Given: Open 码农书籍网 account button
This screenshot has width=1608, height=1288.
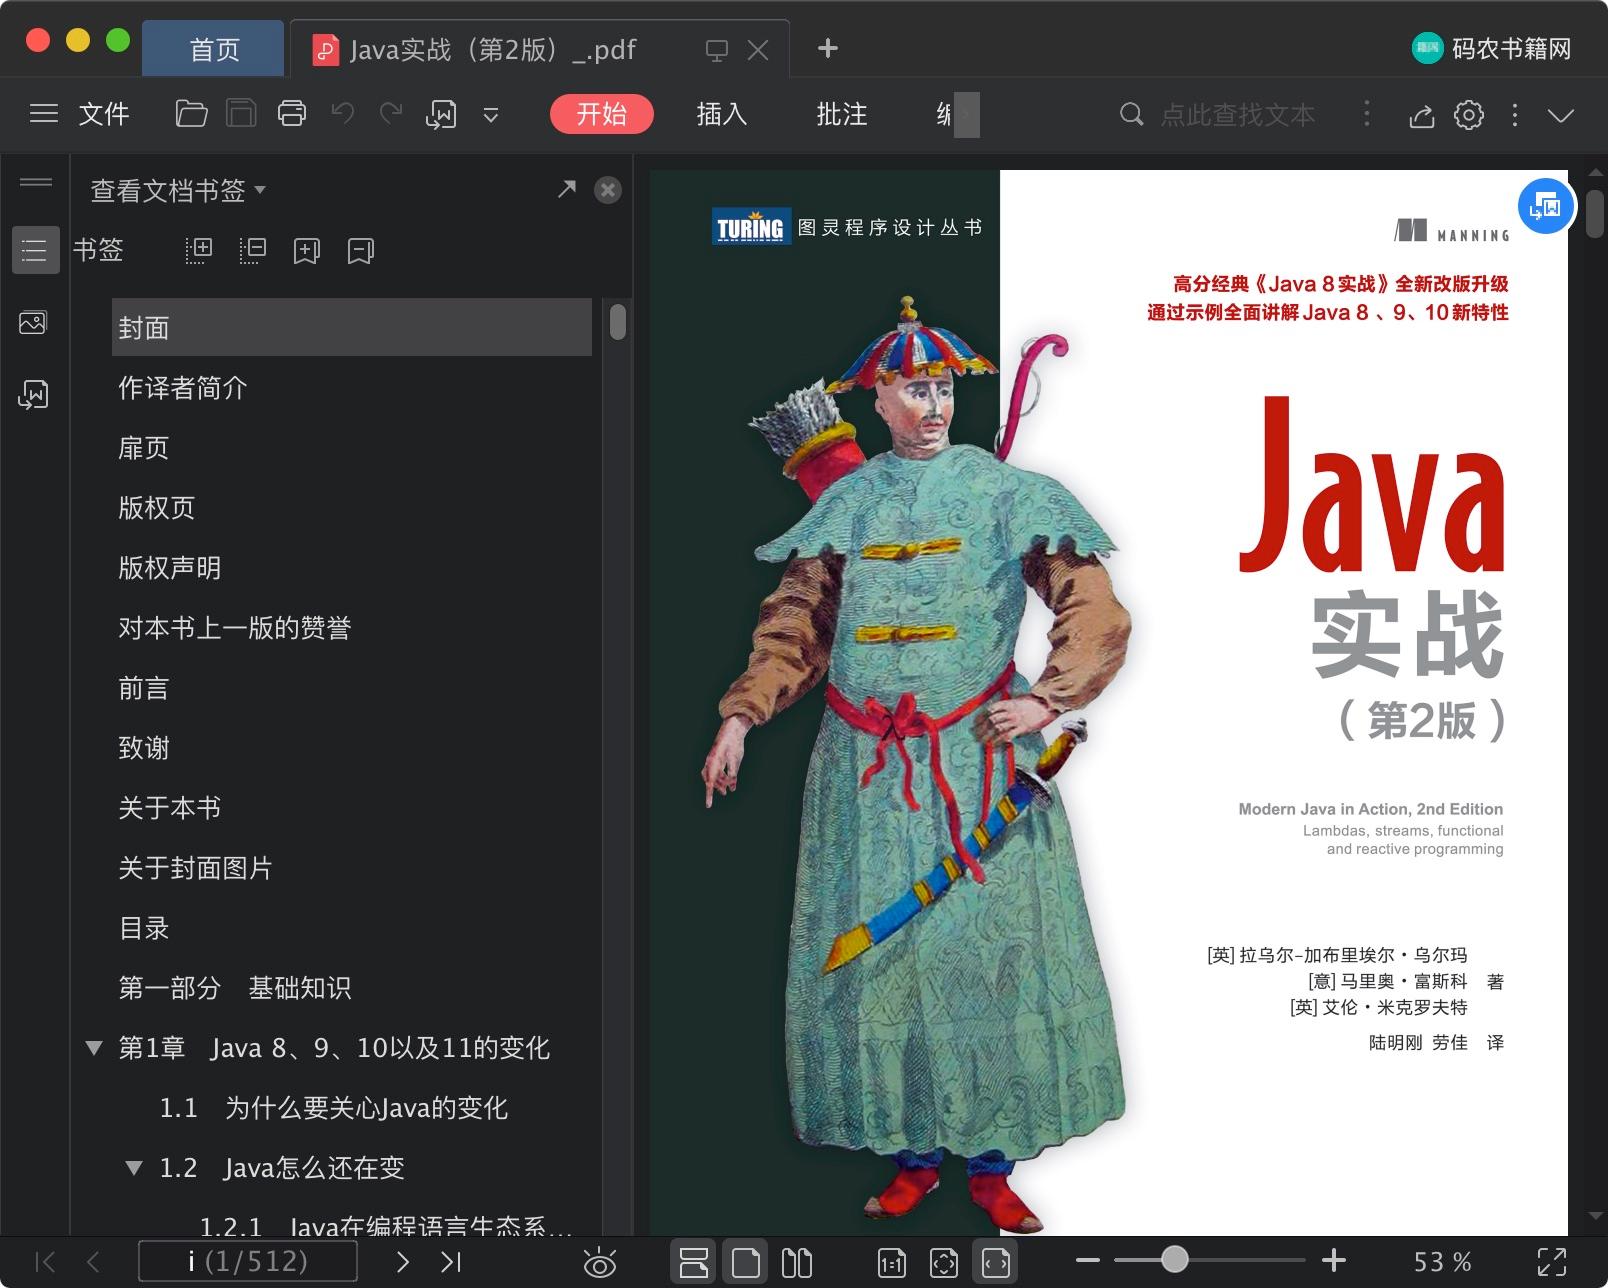Looking at the screenshot, I should (x=1491, y=48).
